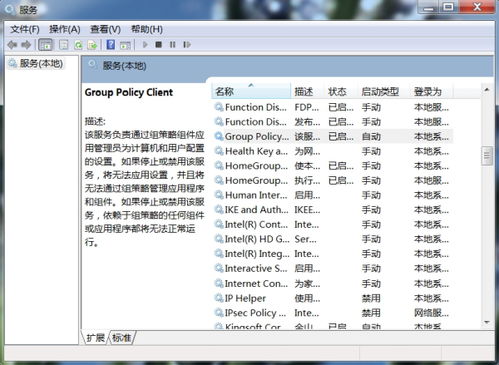Viewport: 499px width, 365px height.
Task: Click the gear icon of Group Policy row
Action: tap(219, 136)
